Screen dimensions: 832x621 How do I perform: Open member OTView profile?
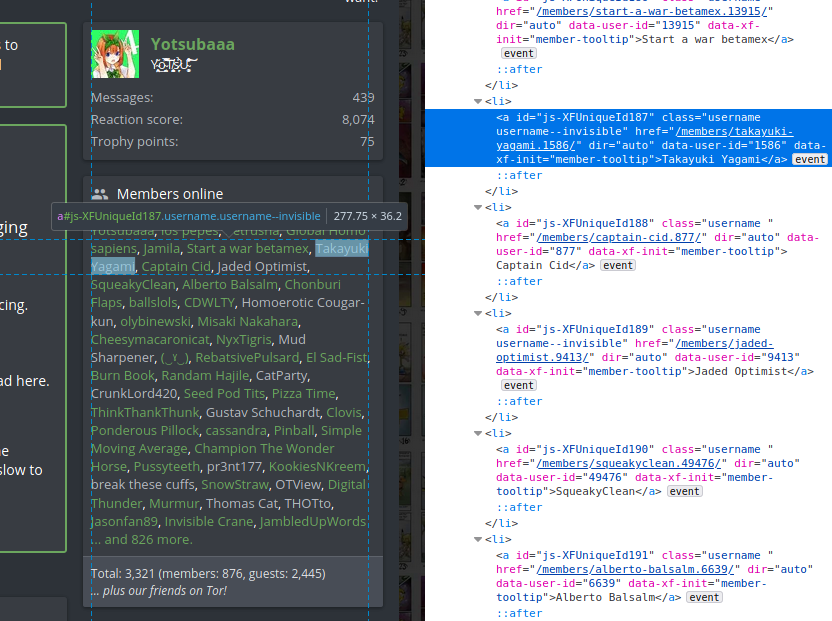pyautogui.click(x=298, y=485)
